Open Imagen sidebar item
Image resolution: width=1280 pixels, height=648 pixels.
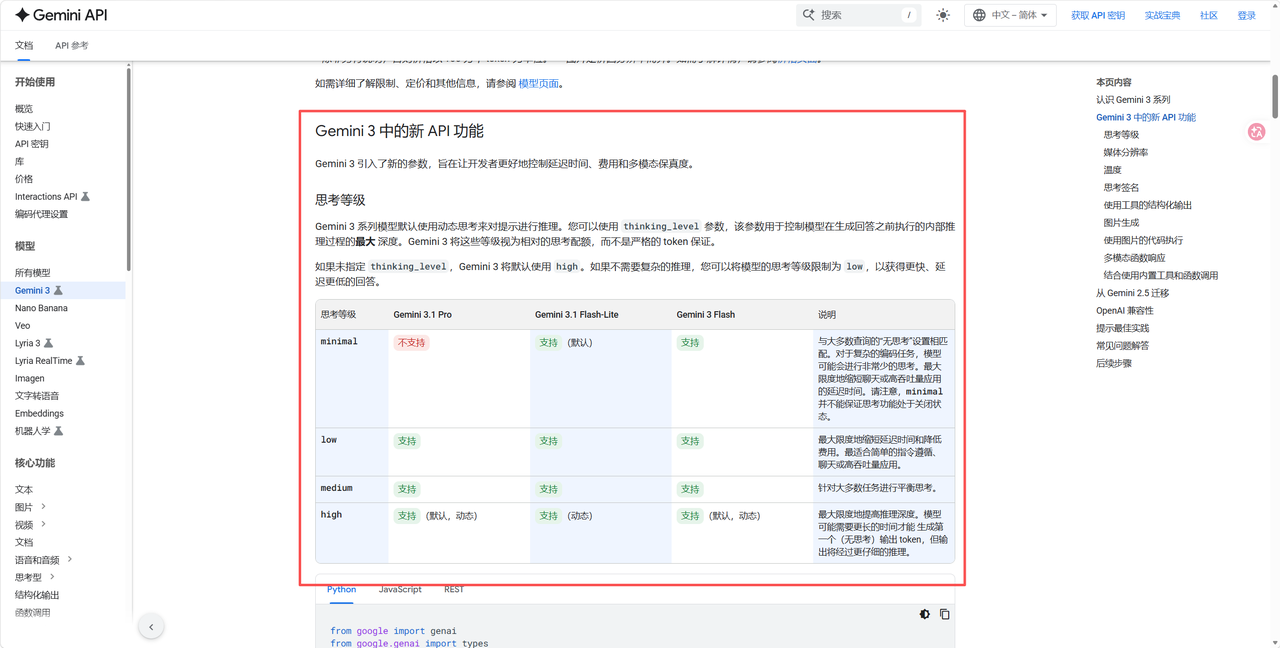pyautogui.click(x=29, y=378)
